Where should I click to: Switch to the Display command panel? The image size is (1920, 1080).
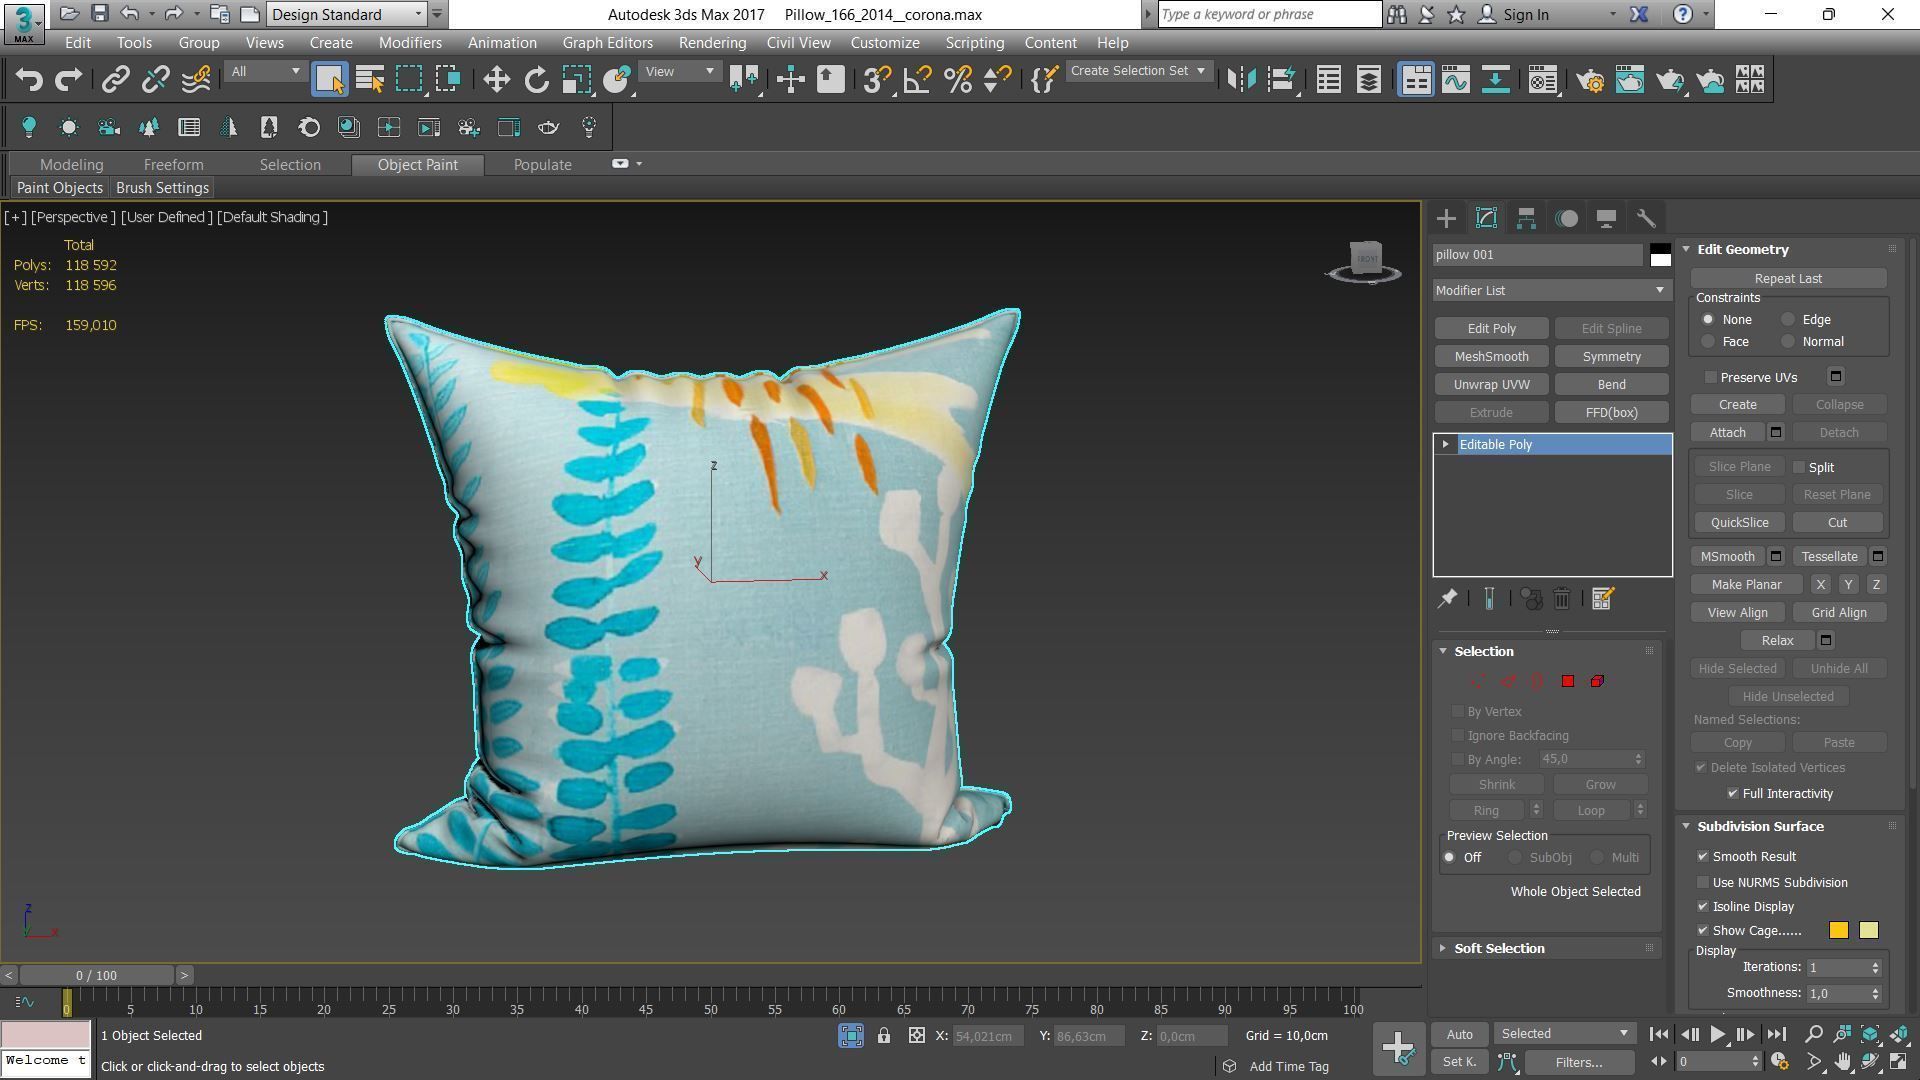click(x=1606, y=218)
